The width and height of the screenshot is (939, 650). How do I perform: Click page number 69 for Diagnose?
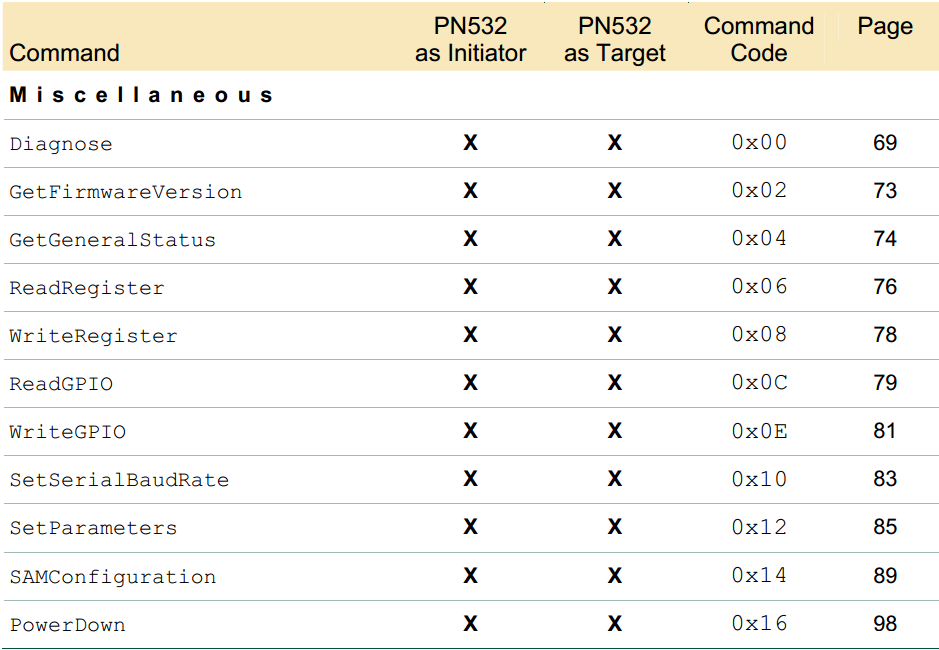tap(885, 143)
